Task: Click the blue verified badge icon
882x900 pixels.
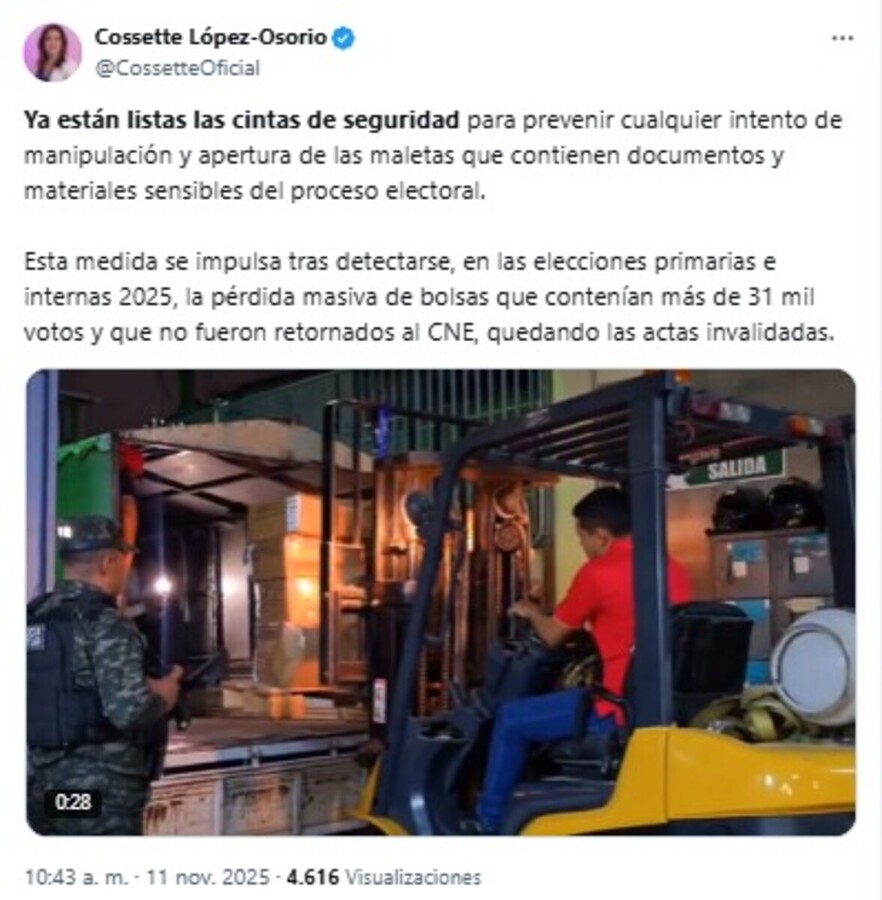Action: [343, 38]
